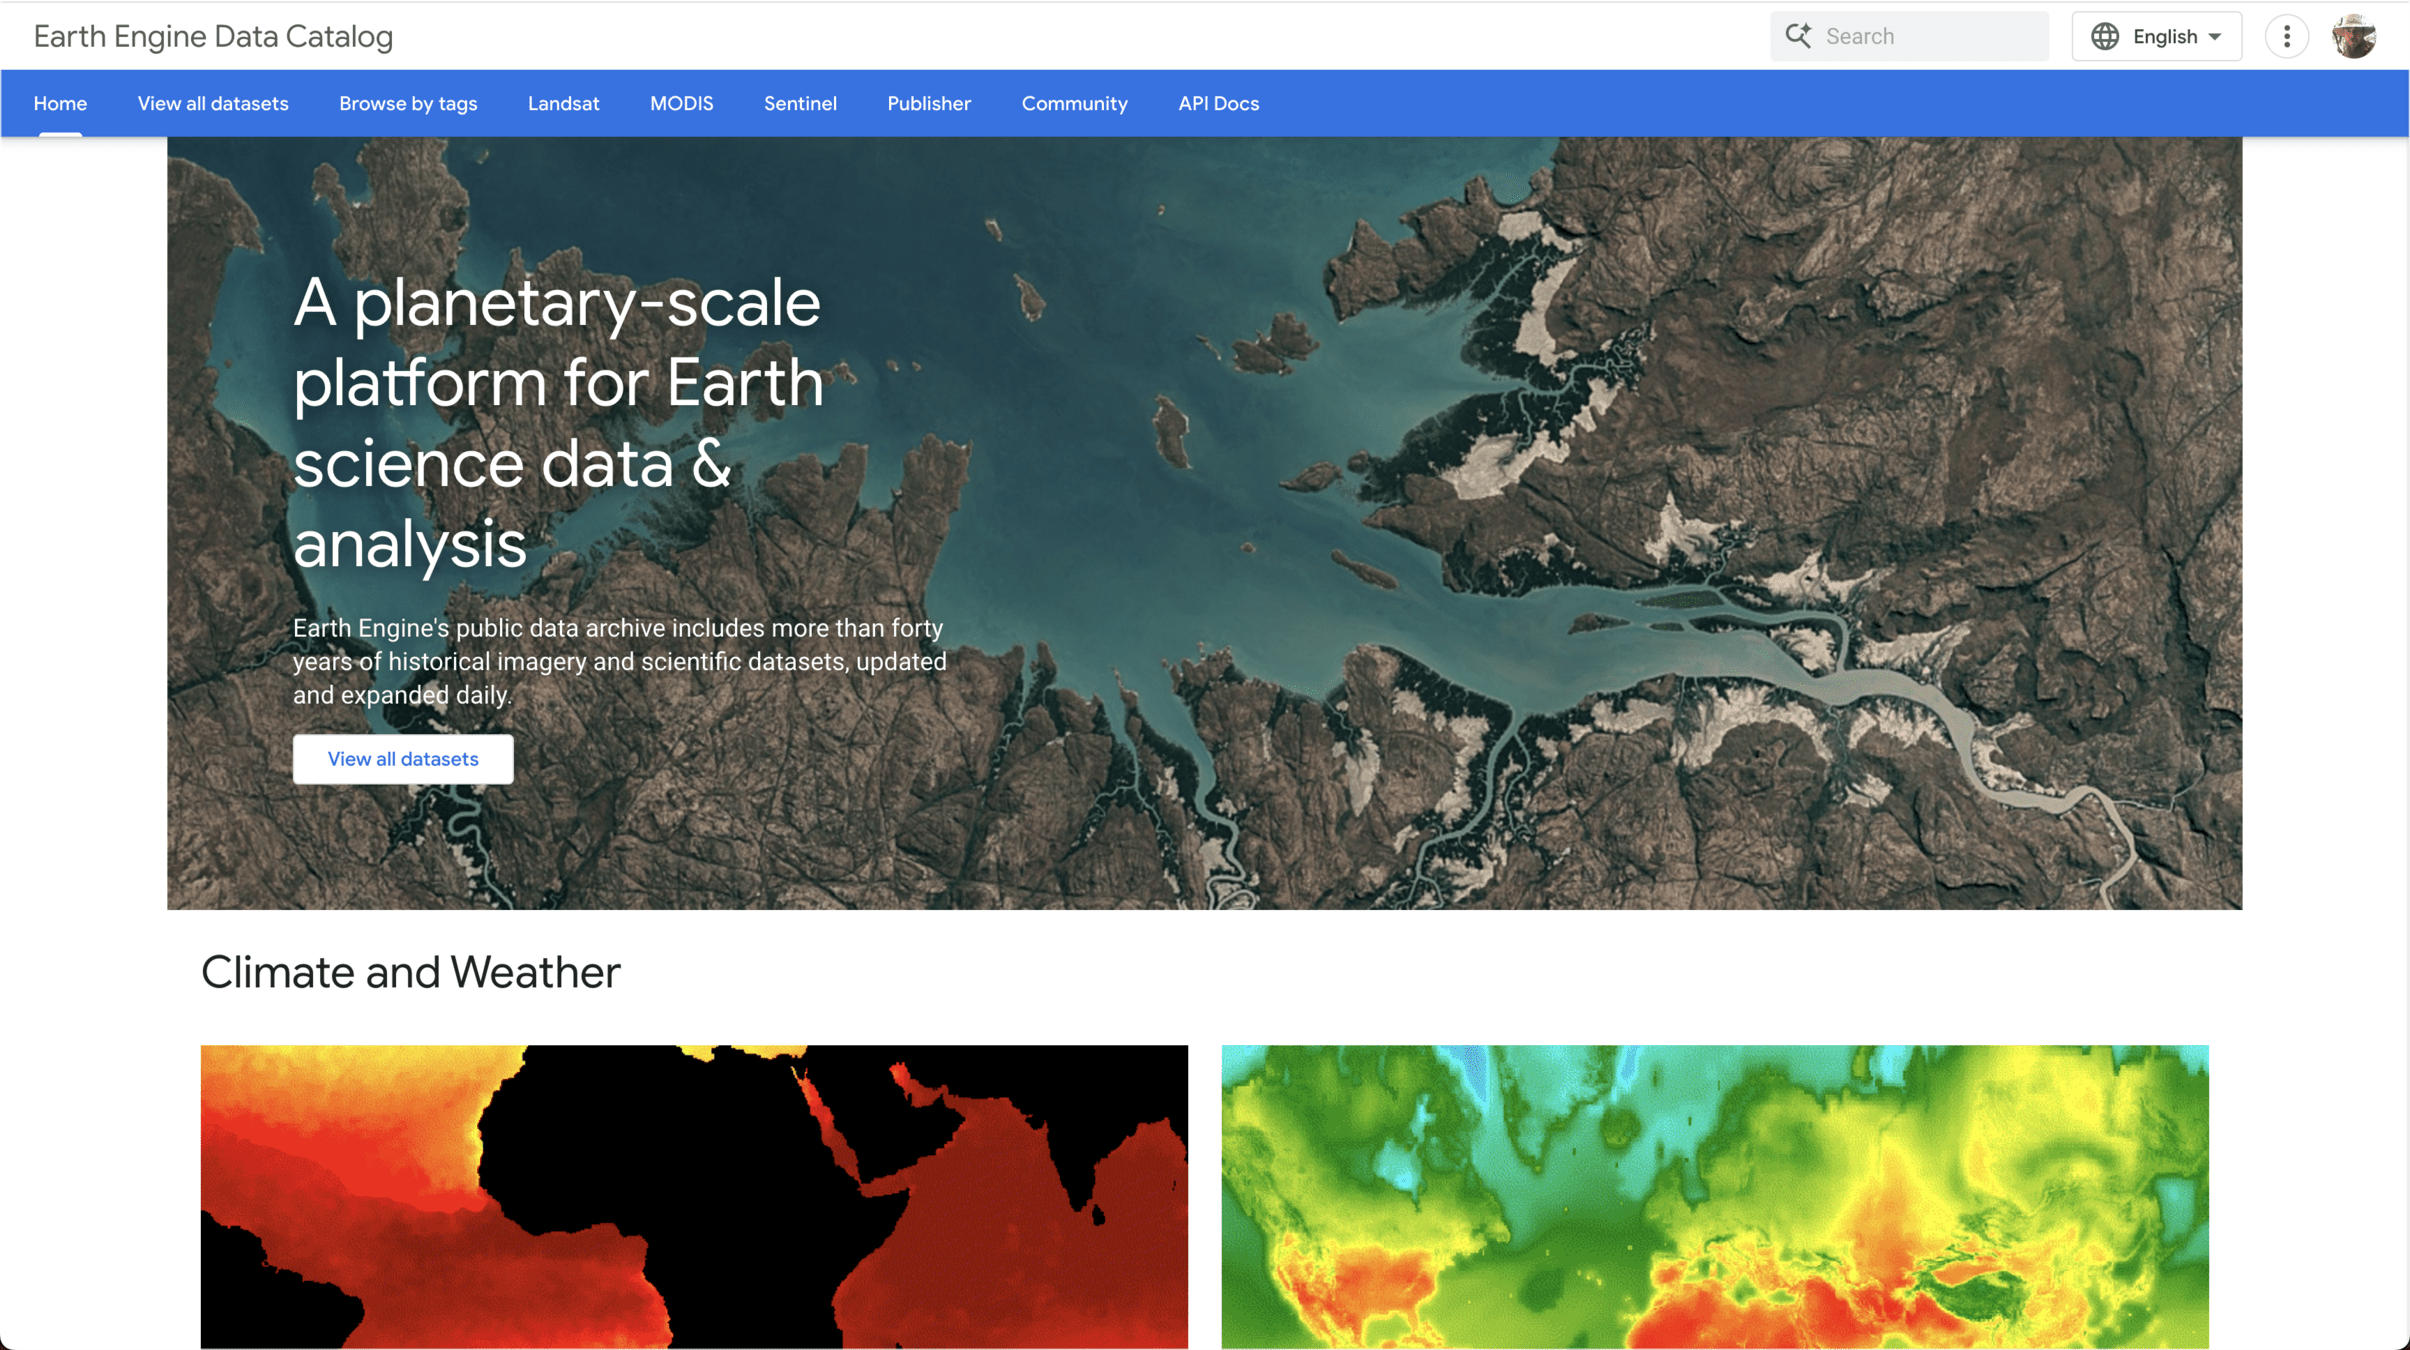The width and height of the screenshot is (2410, 1350).
Task: Open the sea surface temperature thumbnail
Action: coord(694,1196)
